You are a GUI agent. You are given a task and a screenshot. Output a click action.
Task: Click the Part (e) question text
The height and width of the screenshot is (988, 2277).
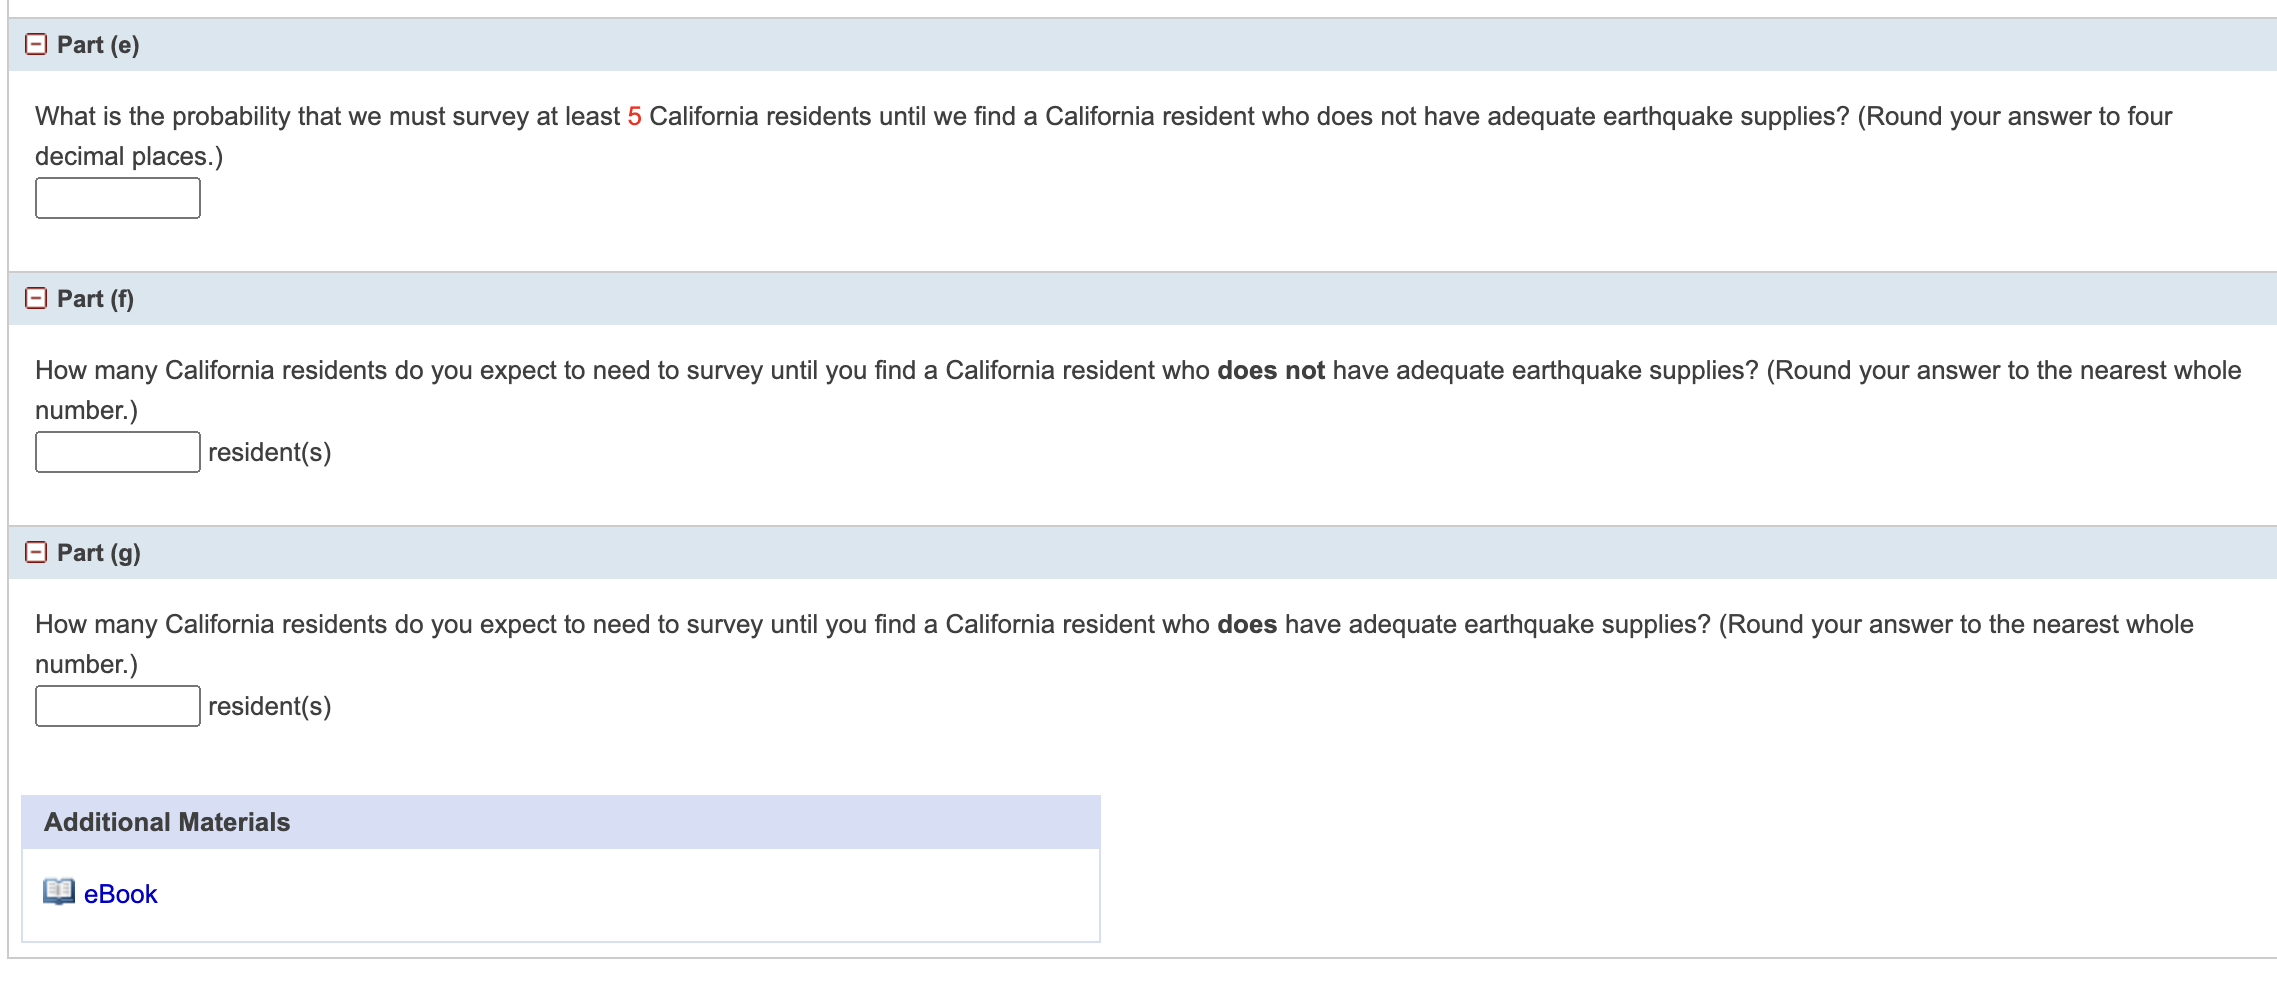tap(1104, 136)
